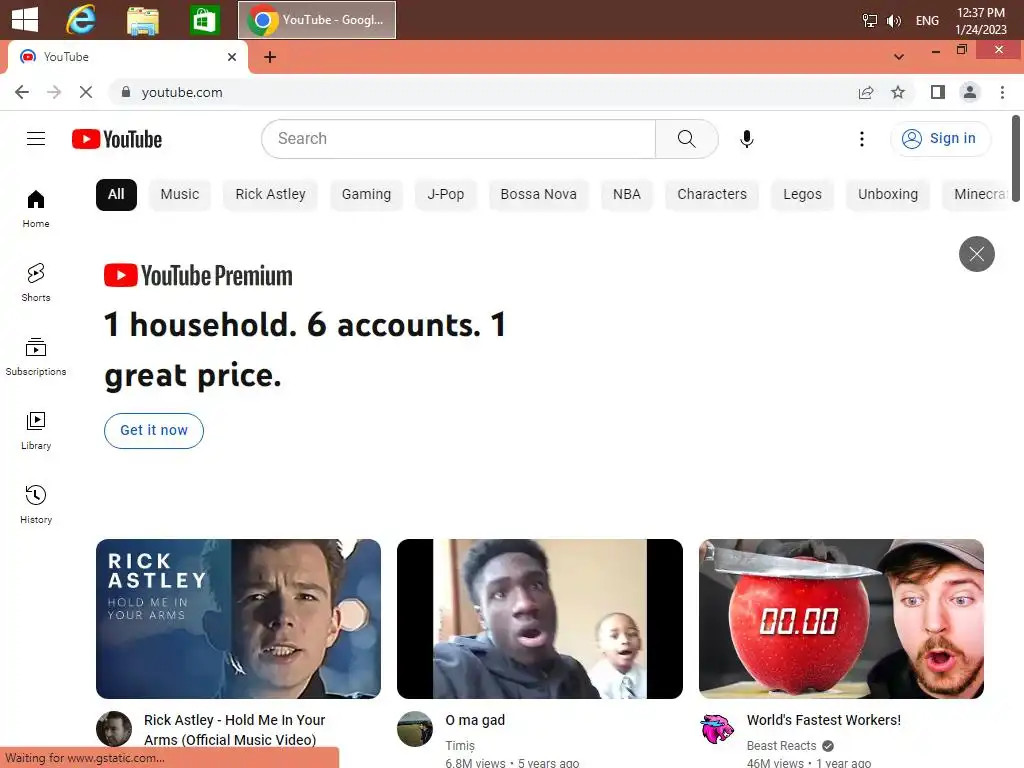
Task: Open Library in the sidebar
Action: 36,431
